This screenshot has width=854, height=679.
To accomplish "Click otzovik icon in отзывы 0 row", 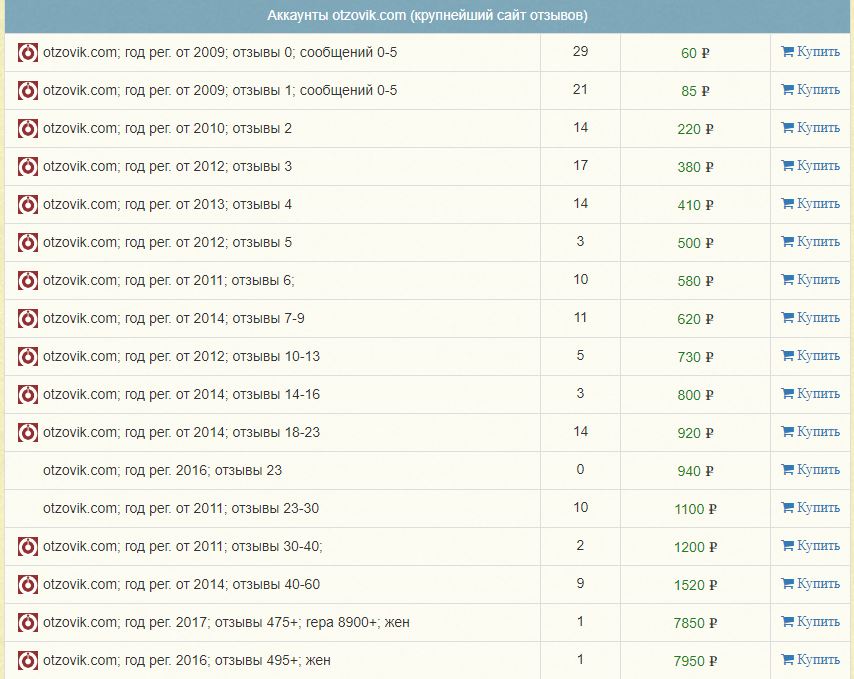I will tap(28, 53).
